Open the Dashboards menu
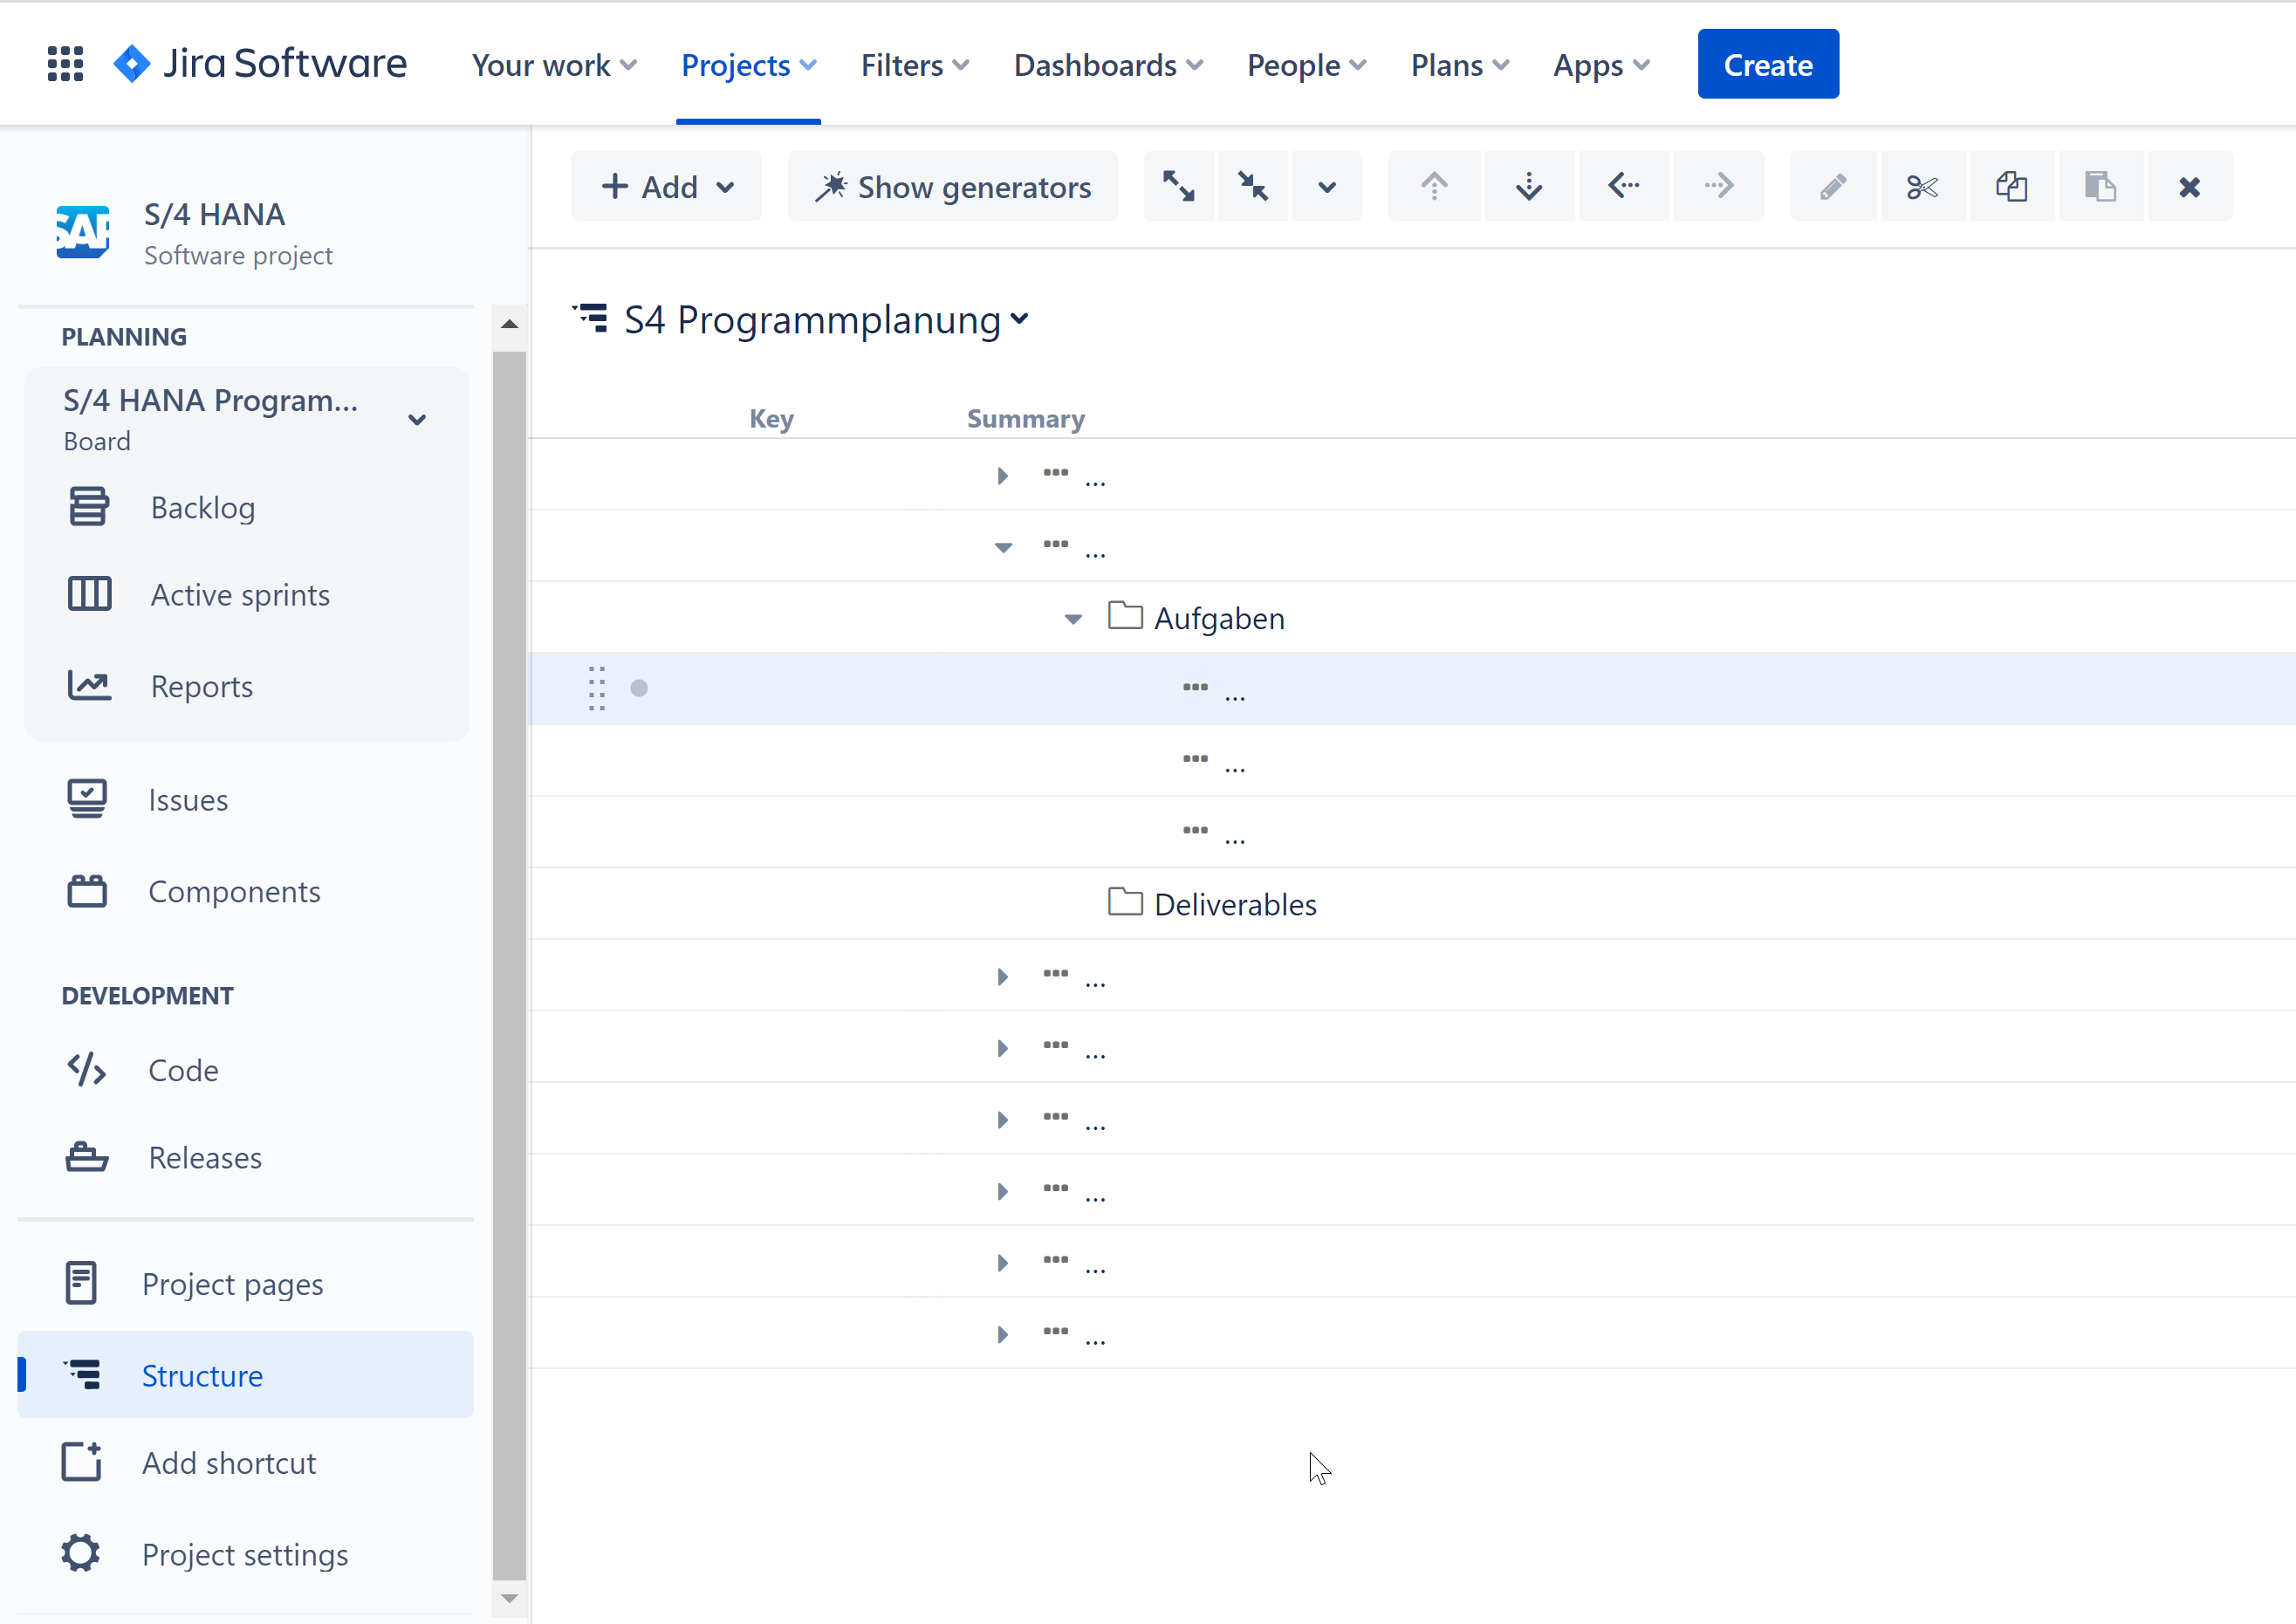 click(1107, 65)
